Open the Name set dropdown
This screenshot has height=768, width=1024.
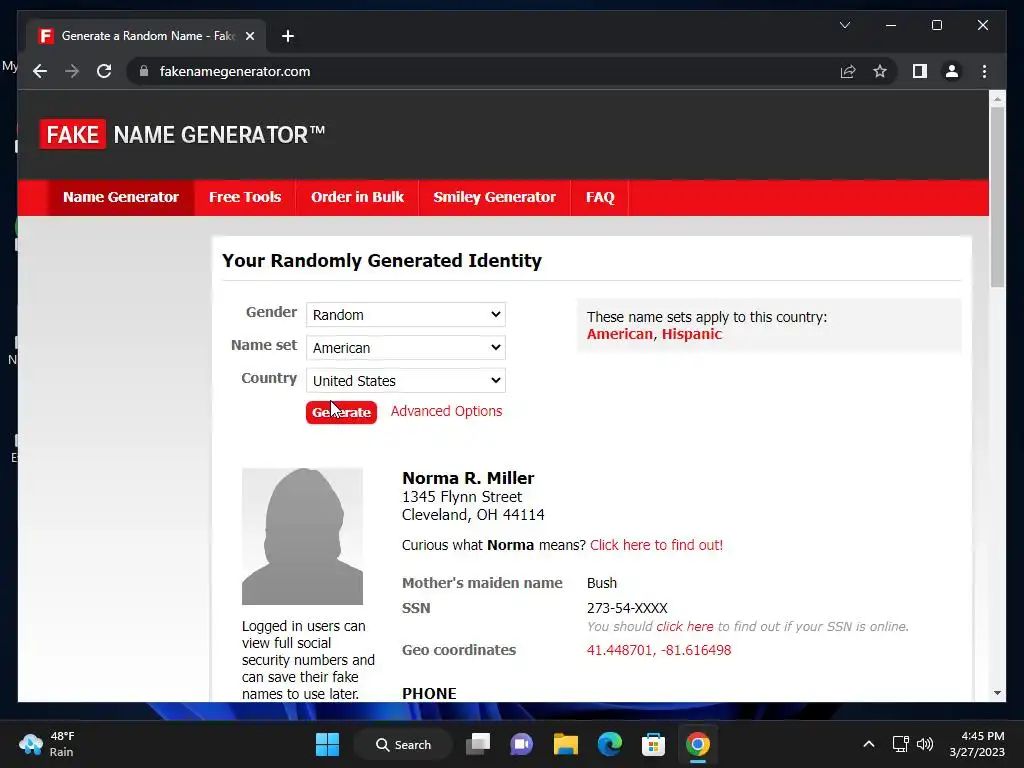pos(406,347)
